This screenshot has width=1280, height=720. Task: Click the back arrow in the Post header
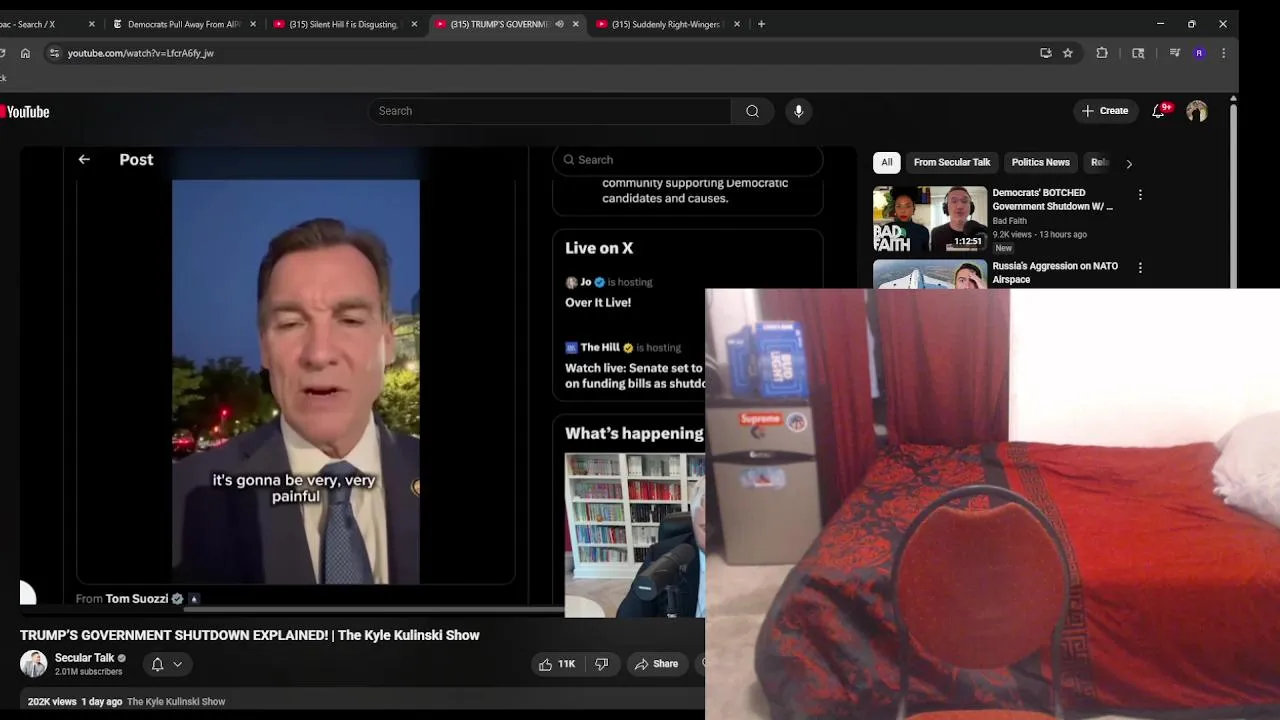84,159
